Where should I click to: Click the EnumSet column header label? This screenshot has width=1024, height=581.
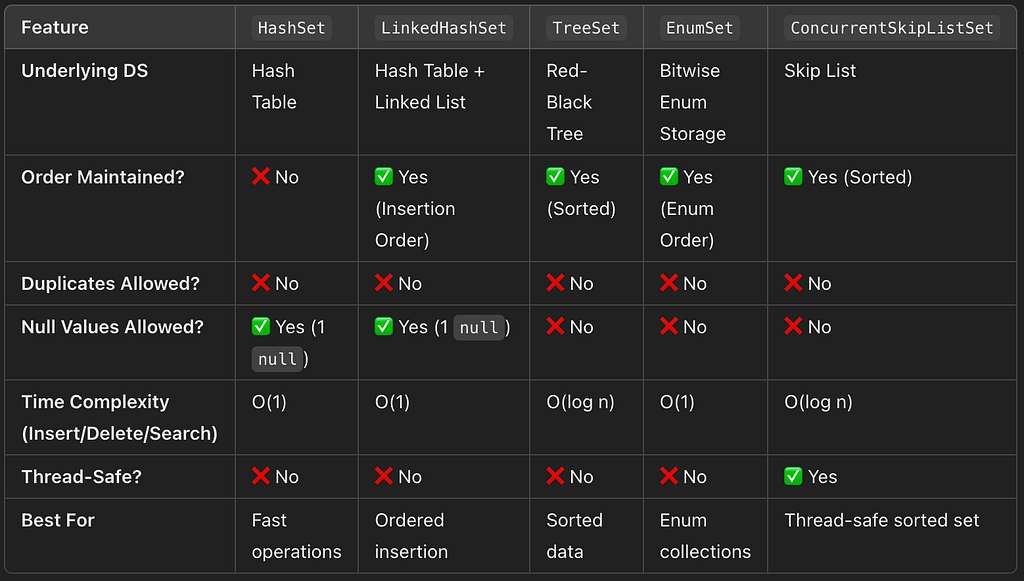[x=699, y=28]
